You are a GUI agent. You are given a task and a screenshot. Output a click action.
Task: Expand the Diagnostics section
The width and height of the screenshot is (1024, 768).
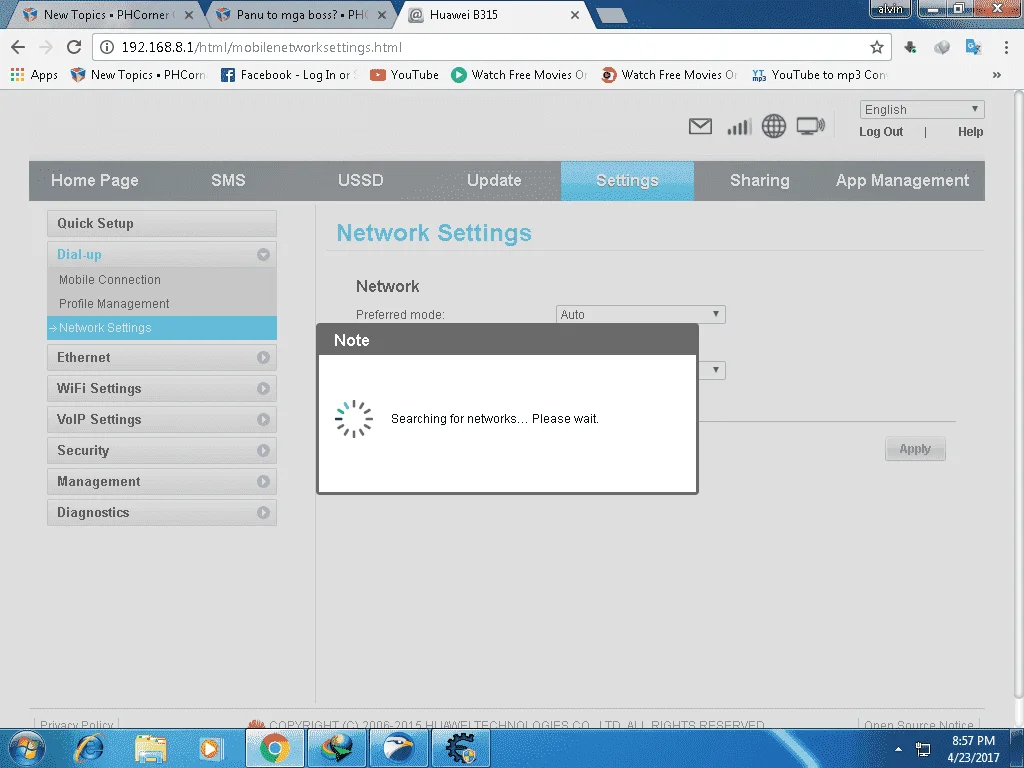(x=162, y=513)
